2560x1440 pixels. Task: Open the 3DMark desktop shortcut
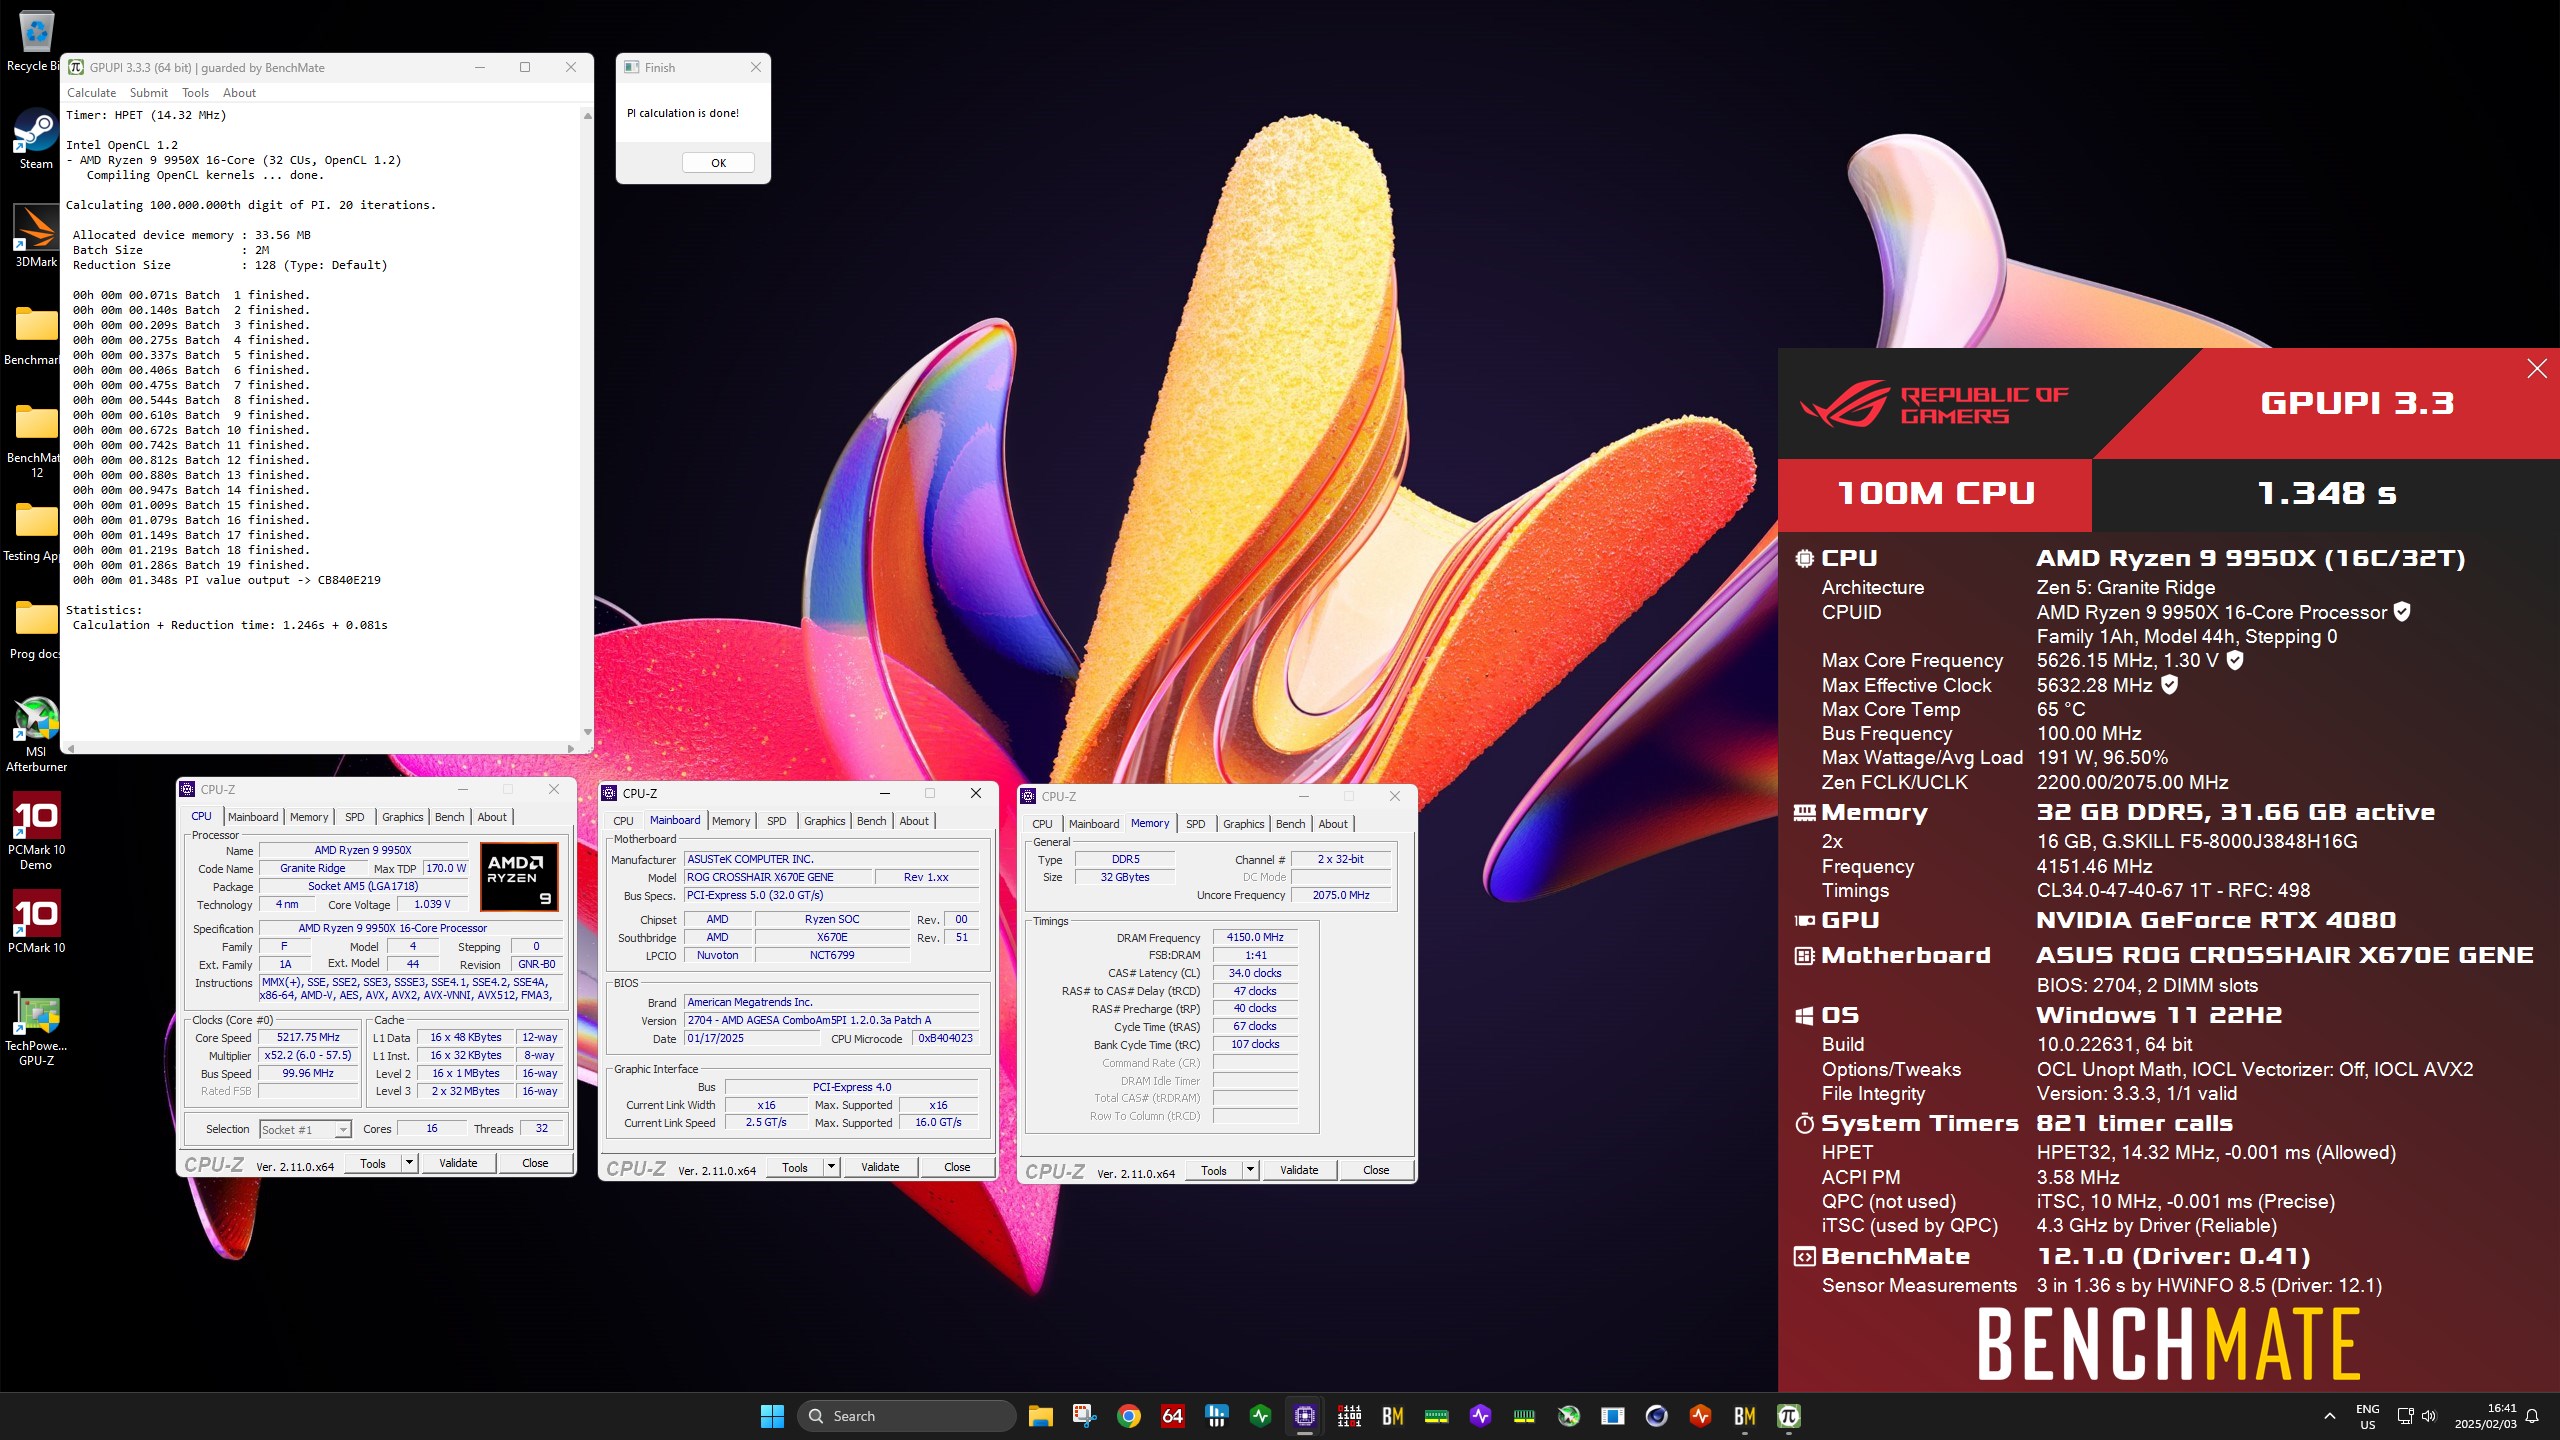pos(36,237)
